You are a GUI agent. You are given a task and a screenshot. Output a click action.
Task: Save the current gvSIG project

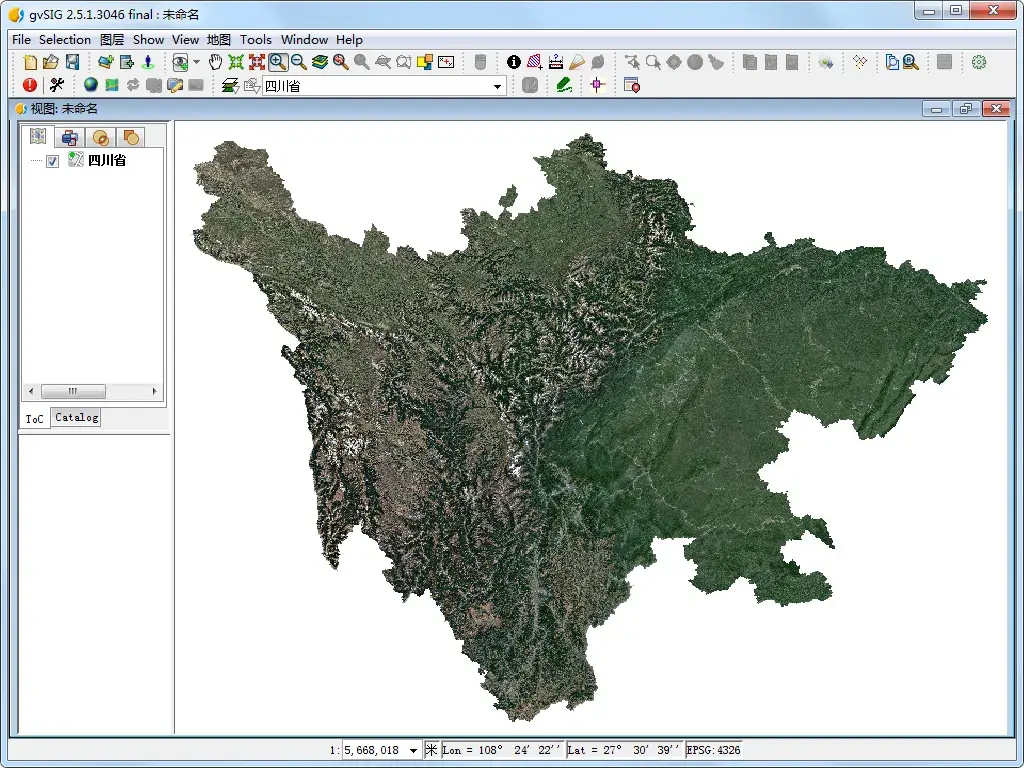point(72,61)
